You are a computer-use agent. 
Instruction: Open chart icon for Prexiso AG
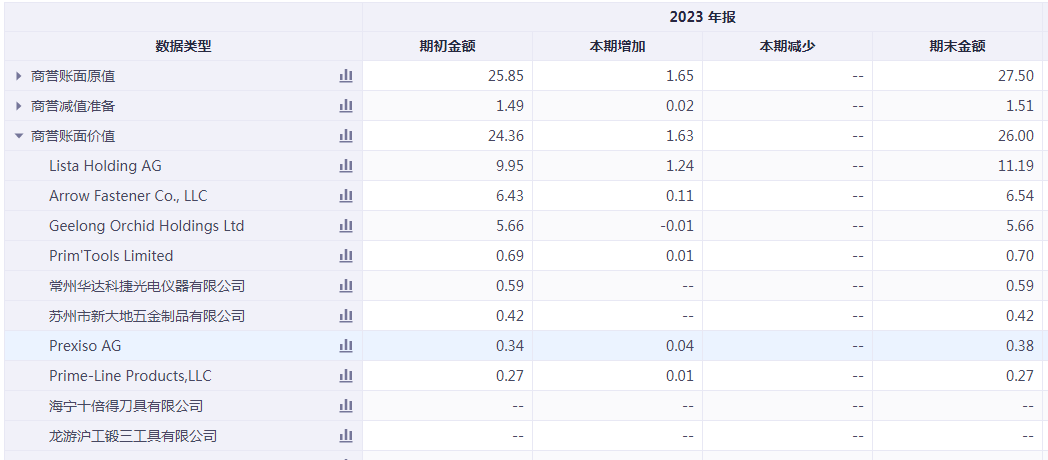click(346, 346)
